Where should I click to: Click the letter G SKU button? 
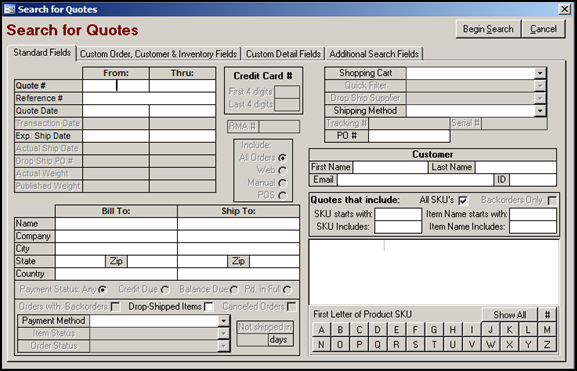coord(434,330)
